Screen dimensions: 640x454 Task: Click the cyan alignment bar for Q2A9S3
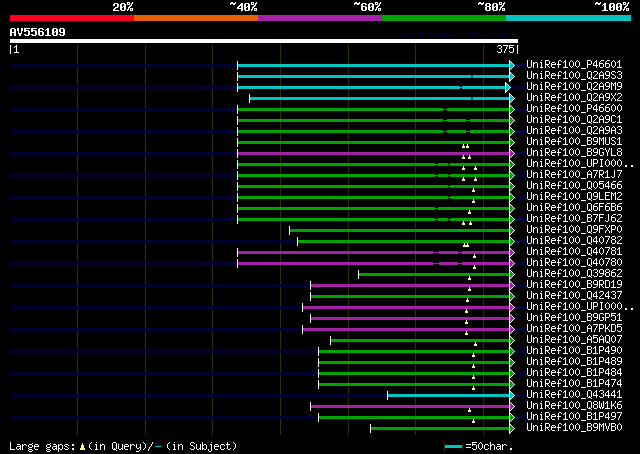[373, 76]
